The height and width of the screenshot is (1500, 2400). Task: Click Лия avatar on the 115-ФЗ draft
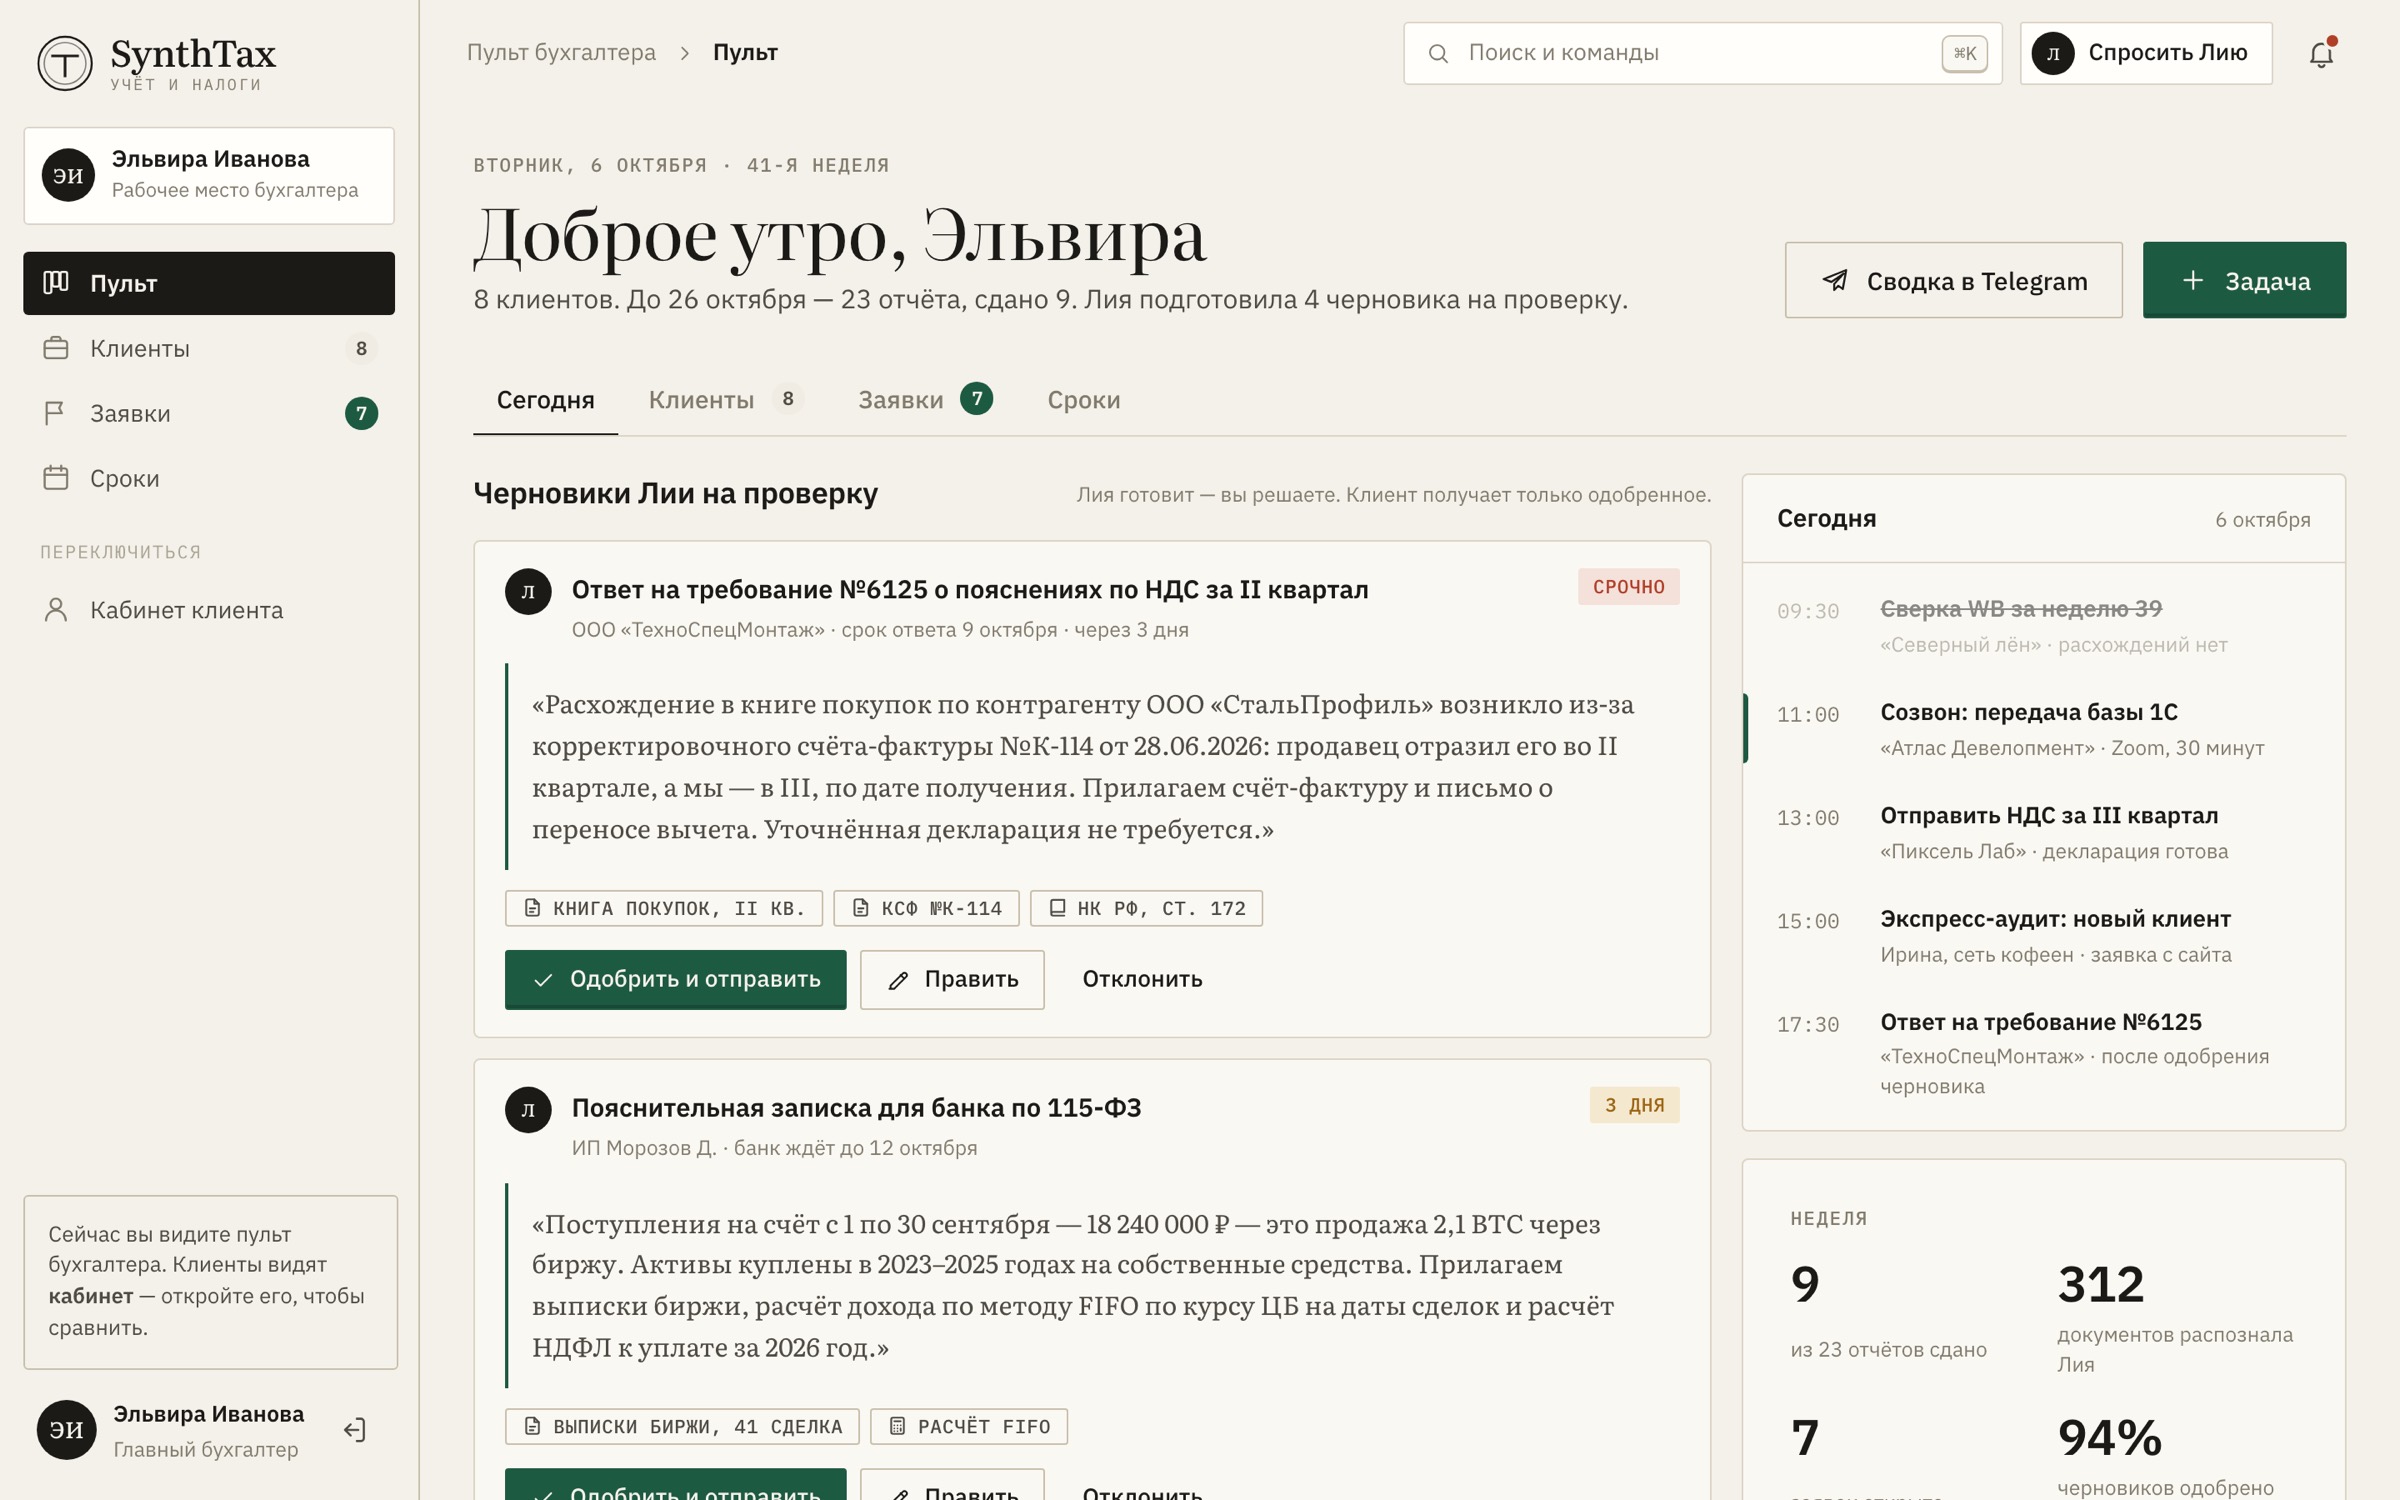coord(528,1109)
